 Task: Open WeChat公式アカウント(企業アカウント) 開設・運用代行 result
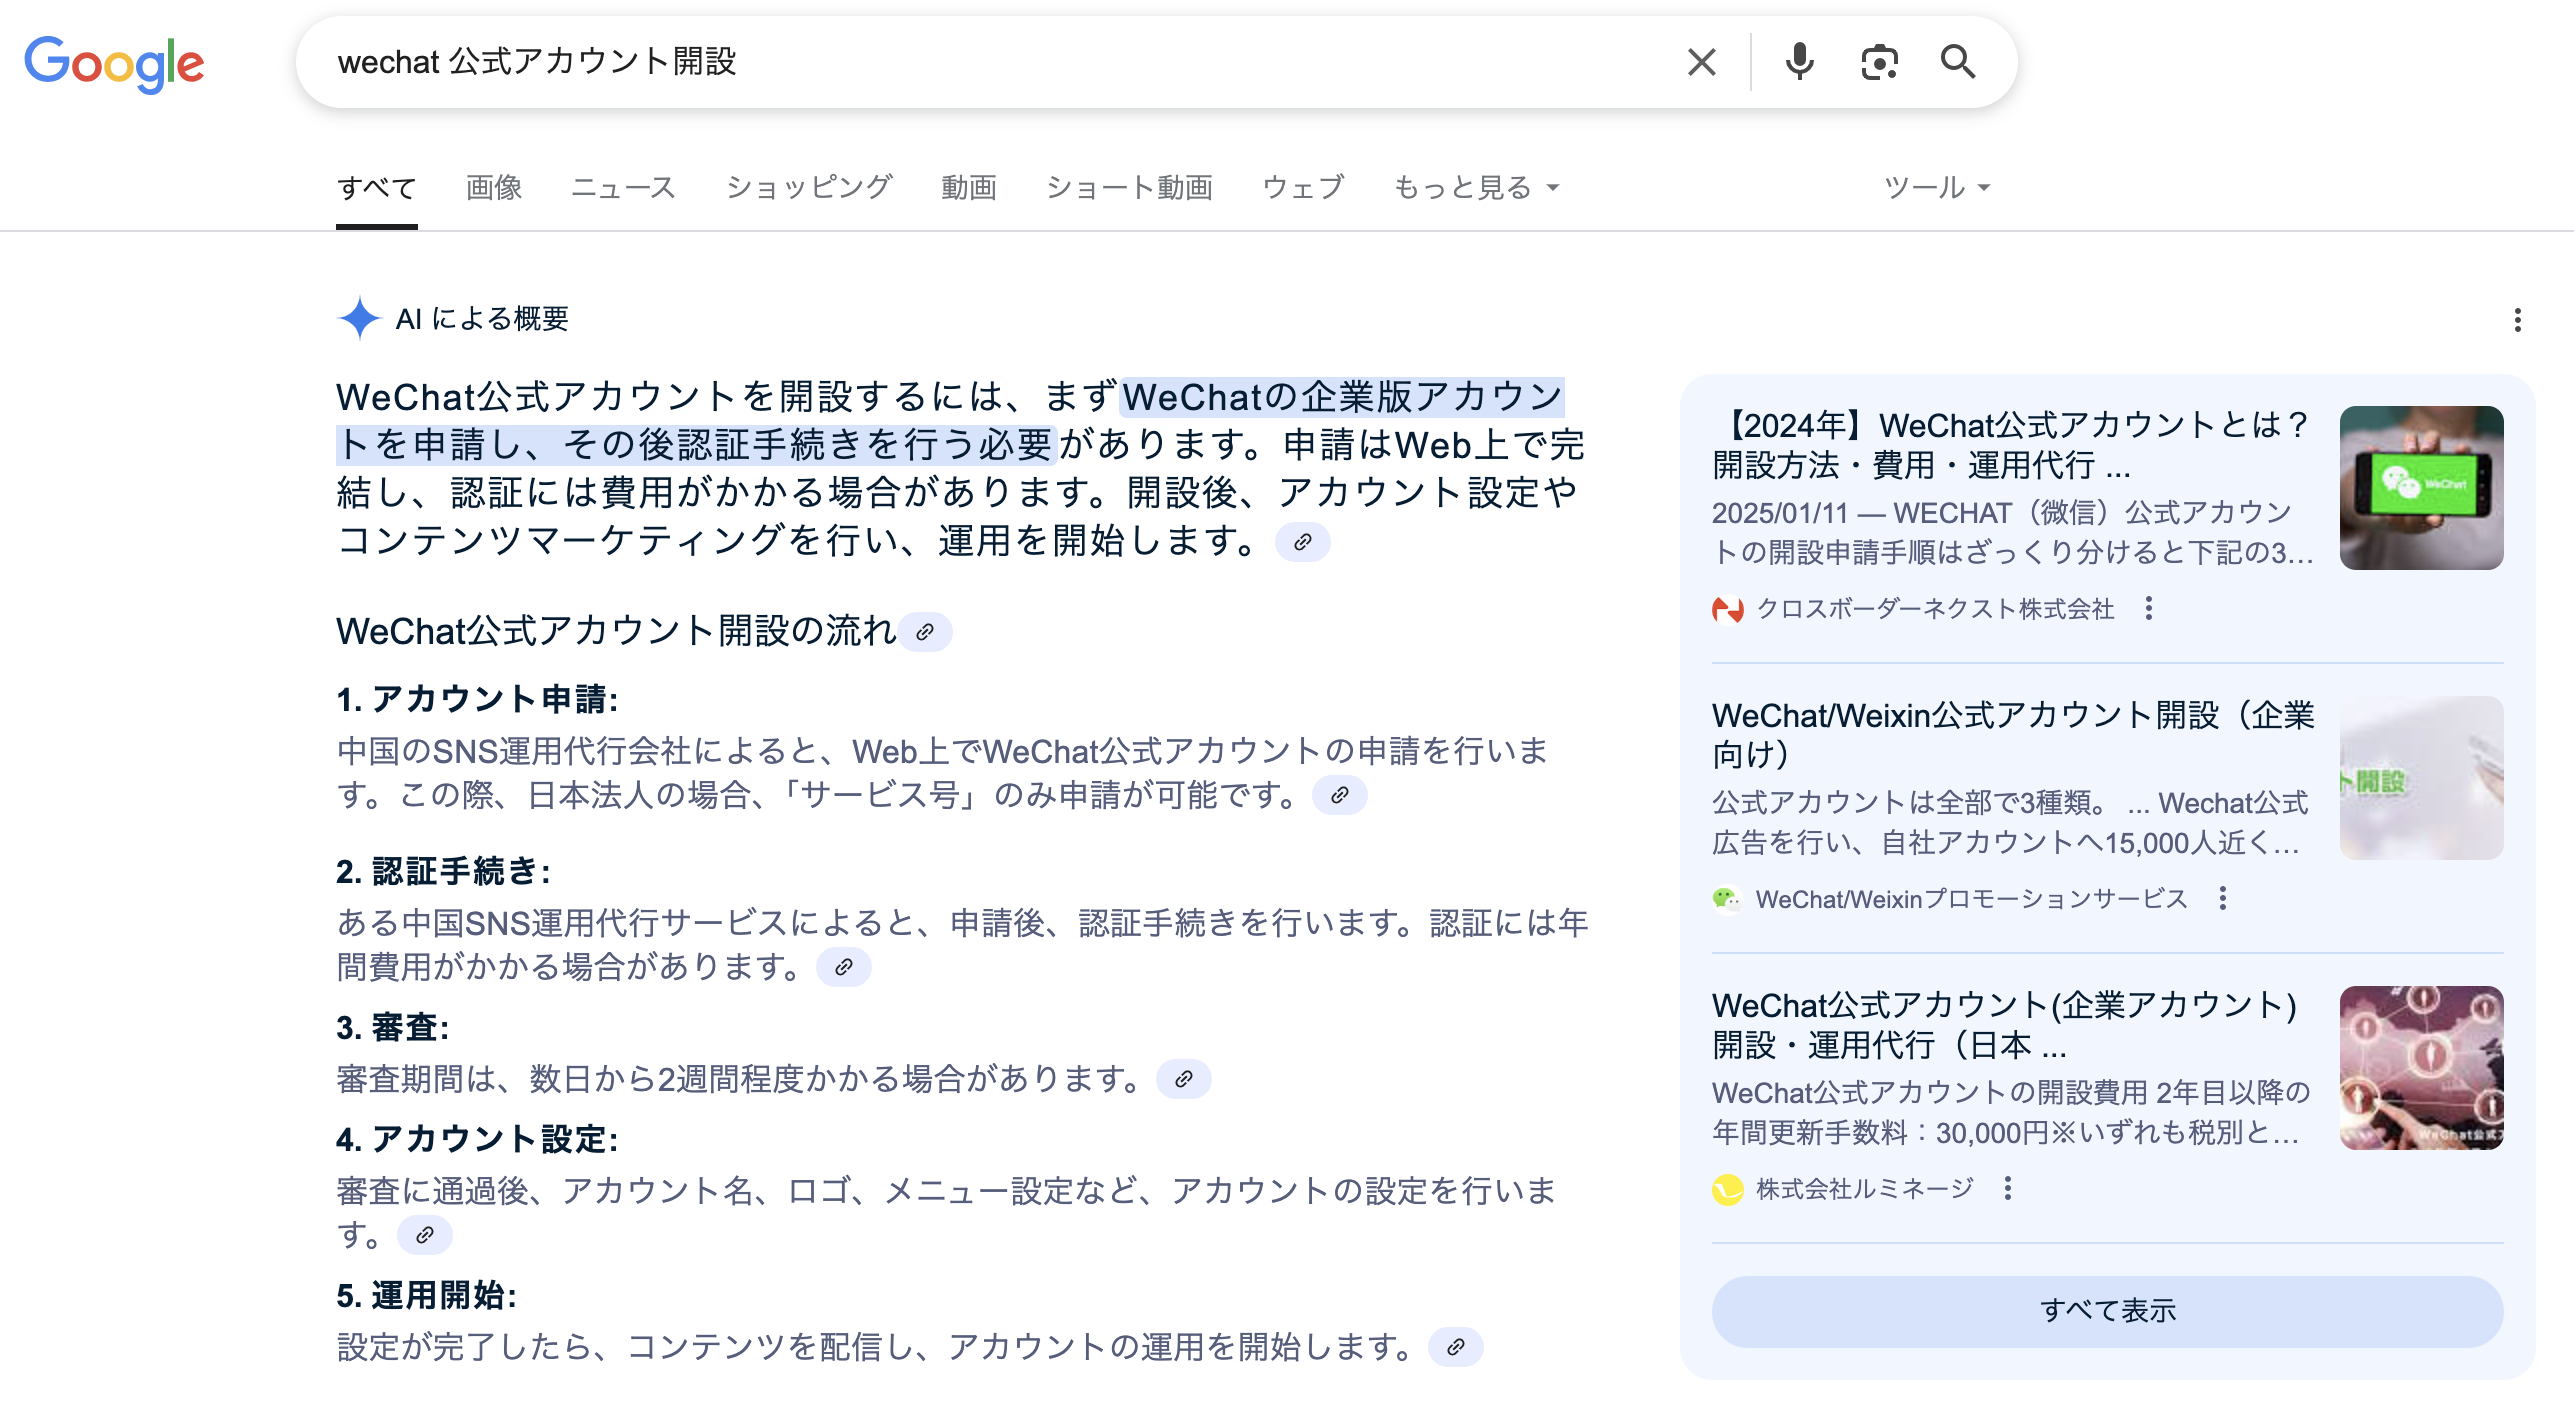tap(2004, 1025)
